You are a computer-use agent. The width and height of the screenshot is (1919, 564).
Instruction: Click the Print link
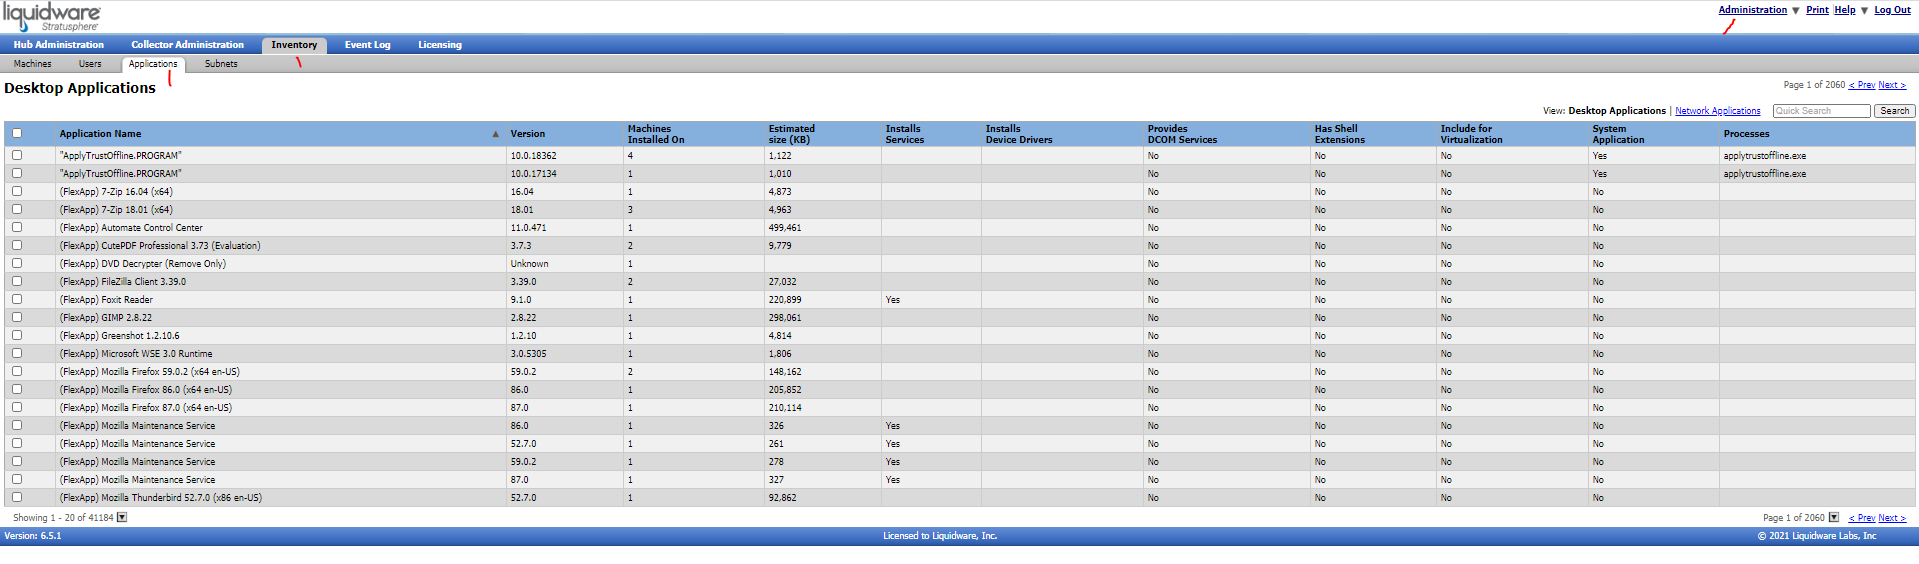[x=1817, y=10]
